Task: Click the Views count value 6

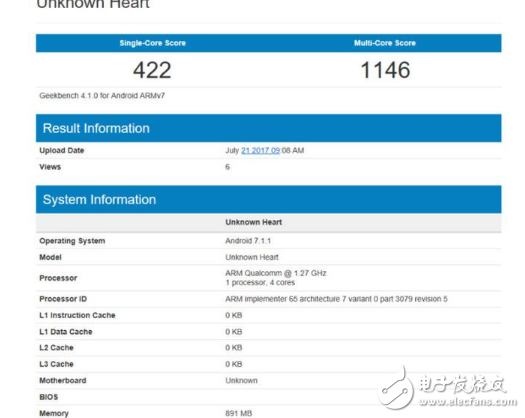Action: click(227, 167)
